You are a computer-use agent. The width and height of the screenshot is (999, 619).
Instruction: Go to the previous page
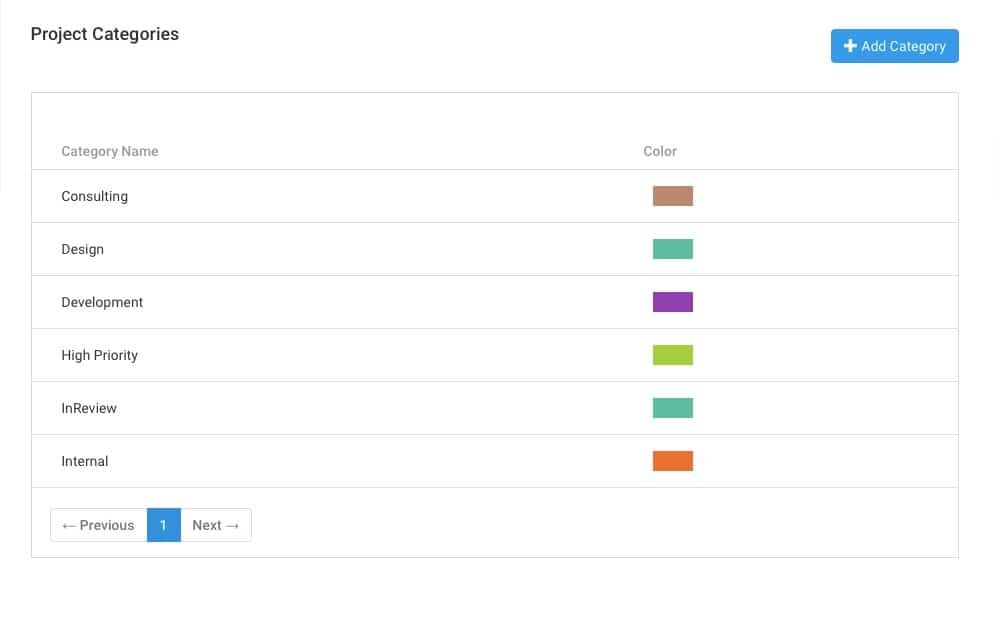tap(98, 524)
